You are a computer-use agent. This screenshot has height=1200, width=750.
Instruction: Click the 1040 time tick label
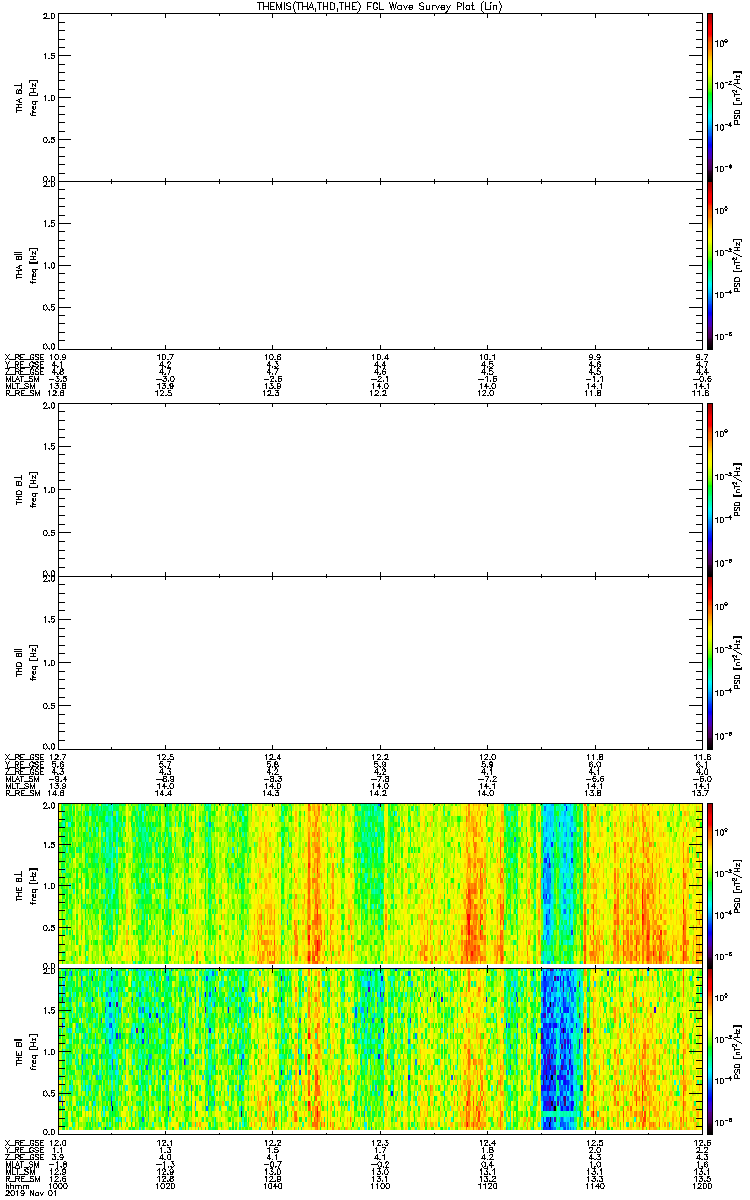(x=273, y=1186)
